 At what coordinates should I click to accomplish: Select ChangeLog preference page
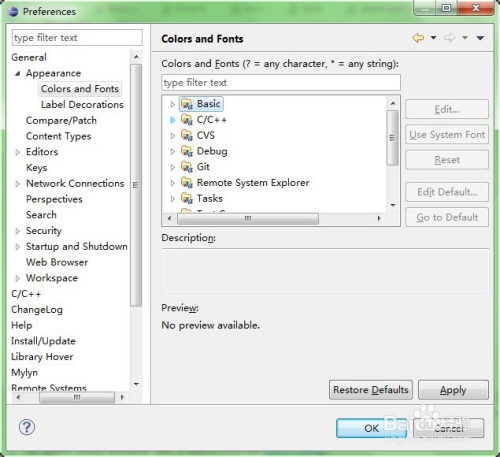click(37, 310)
